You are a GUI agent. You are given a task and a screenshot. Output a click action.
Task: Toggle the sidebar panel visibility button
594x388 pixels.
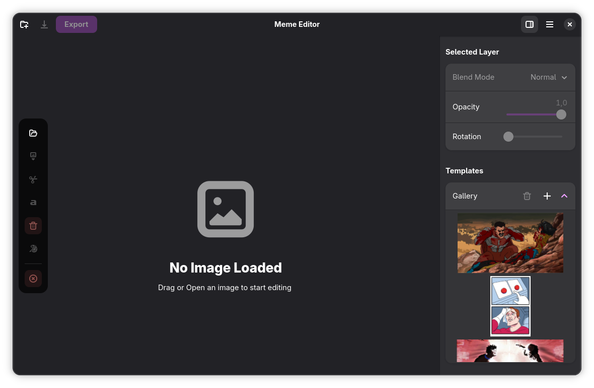529,25
